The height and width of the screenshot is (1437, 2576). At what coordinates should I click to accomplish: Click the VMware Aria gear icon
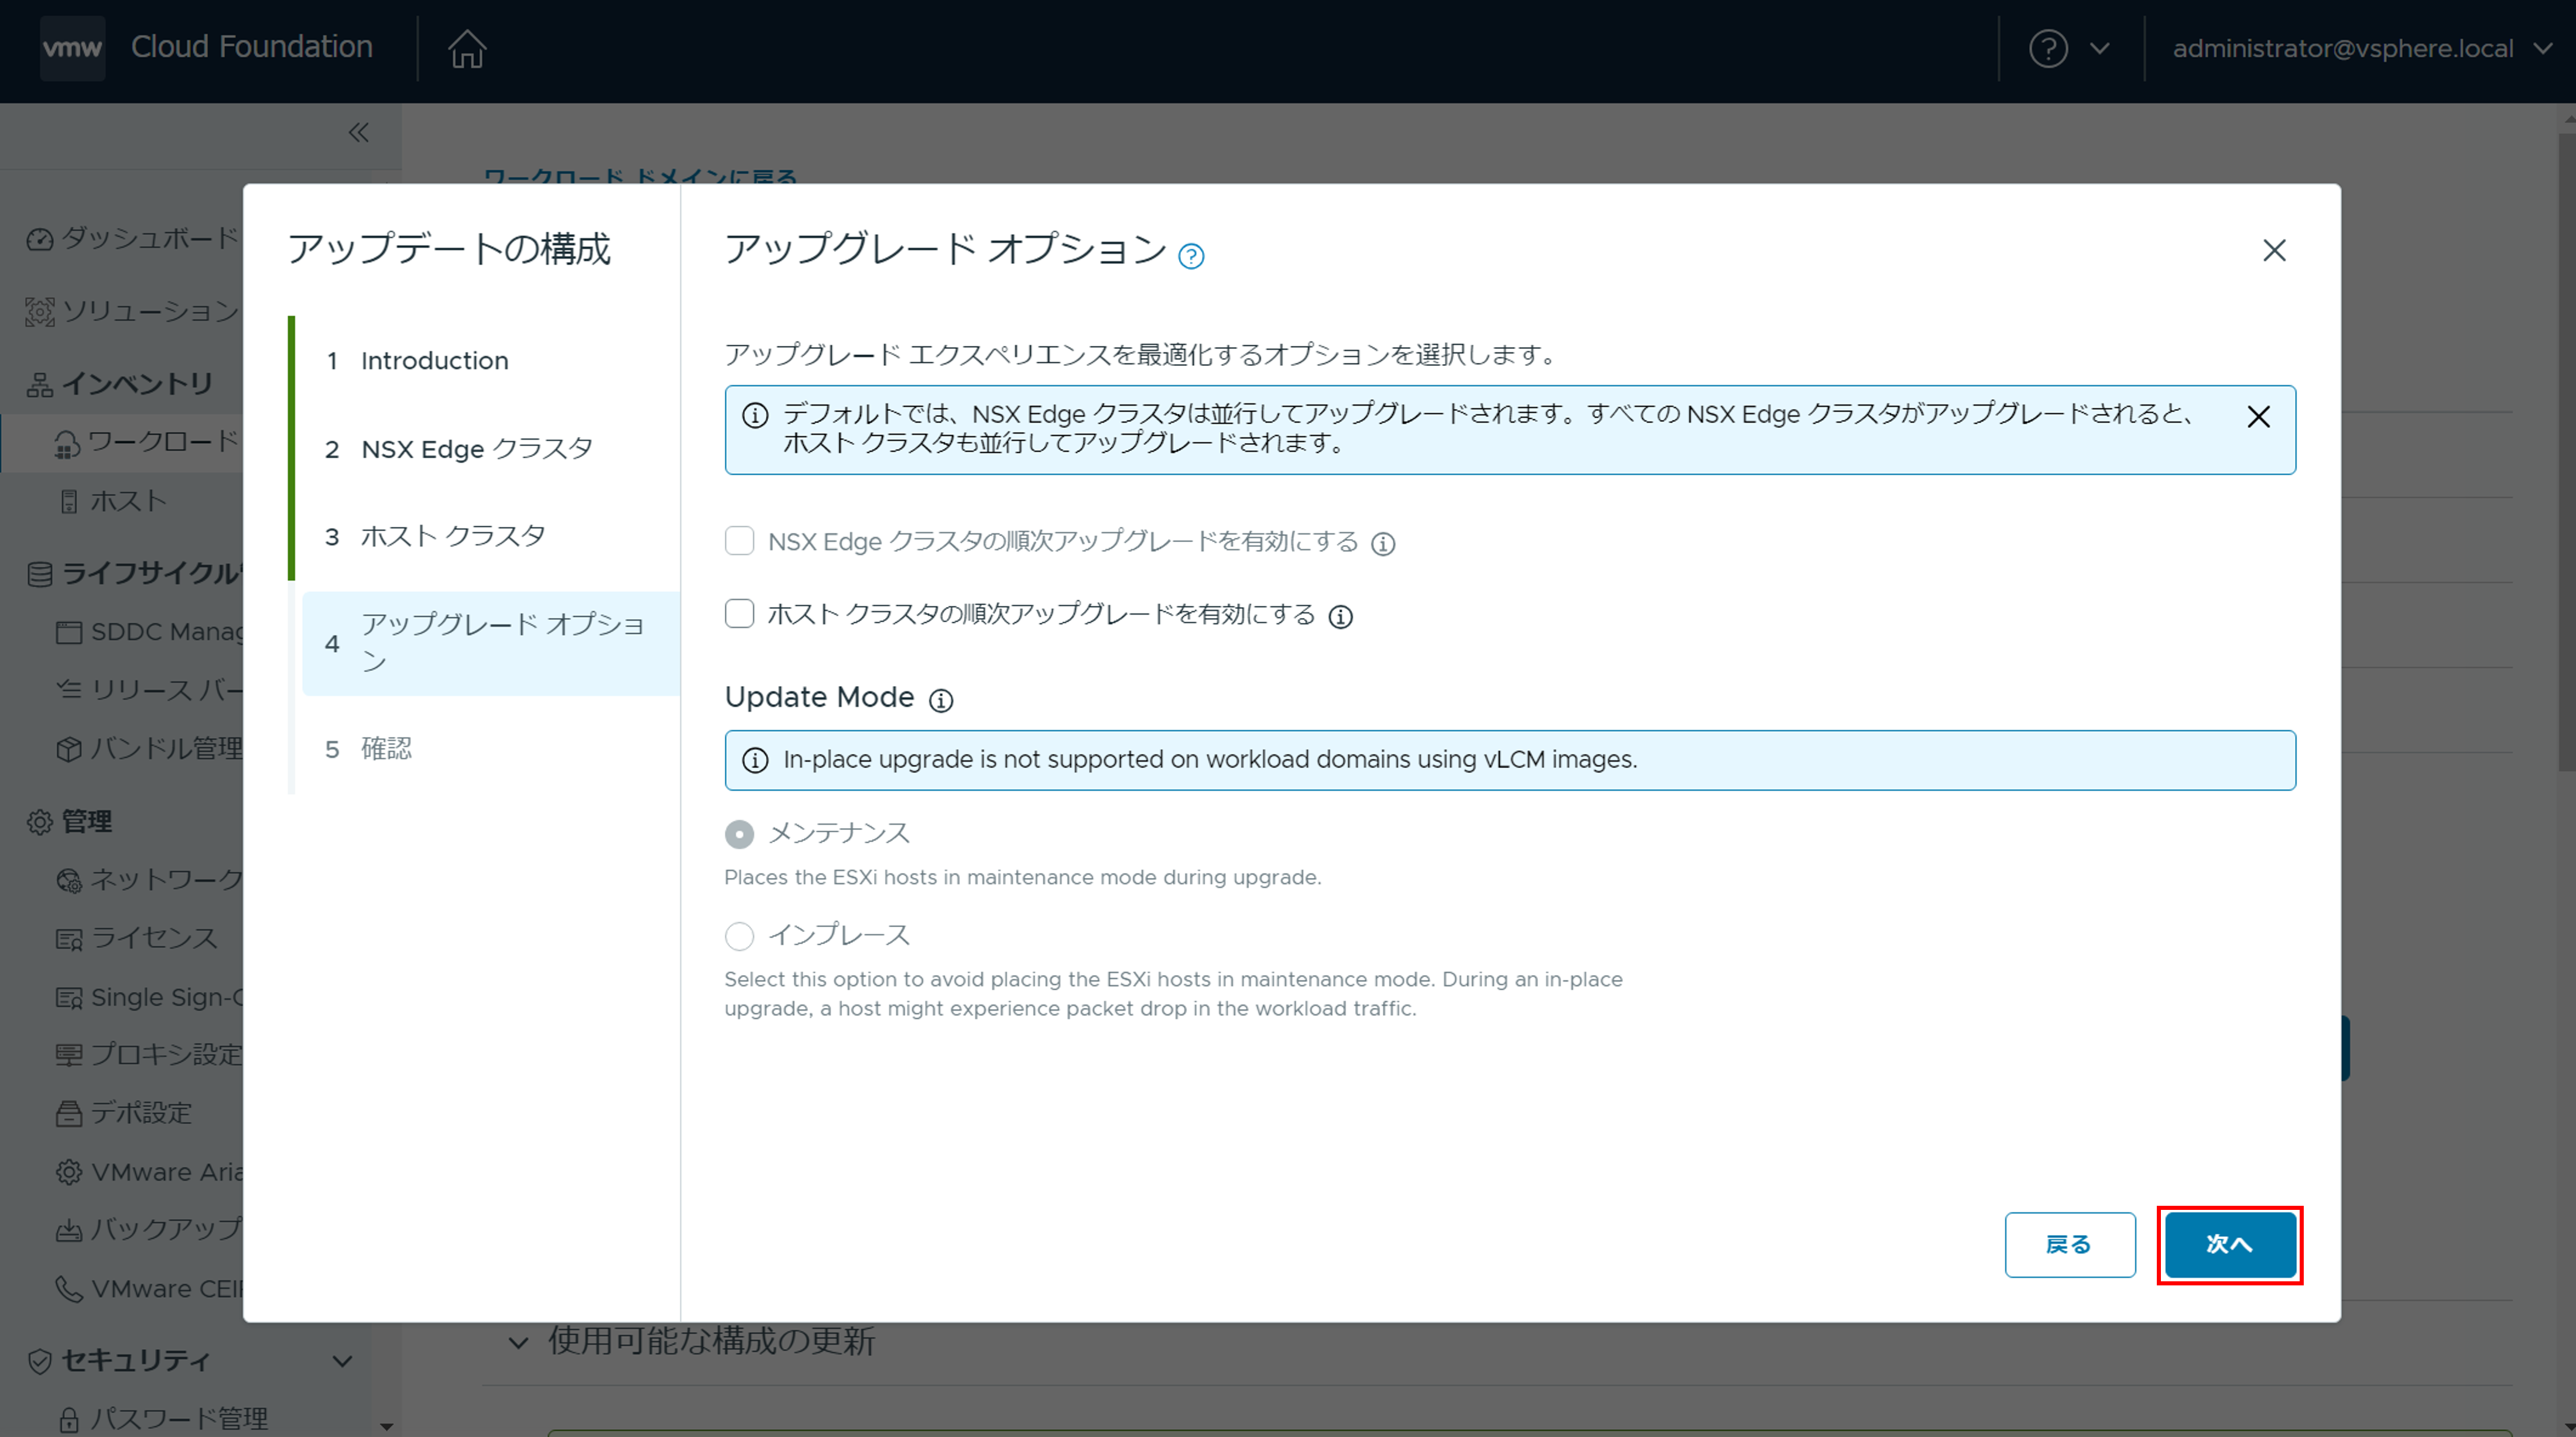[x=69, y=1172]
